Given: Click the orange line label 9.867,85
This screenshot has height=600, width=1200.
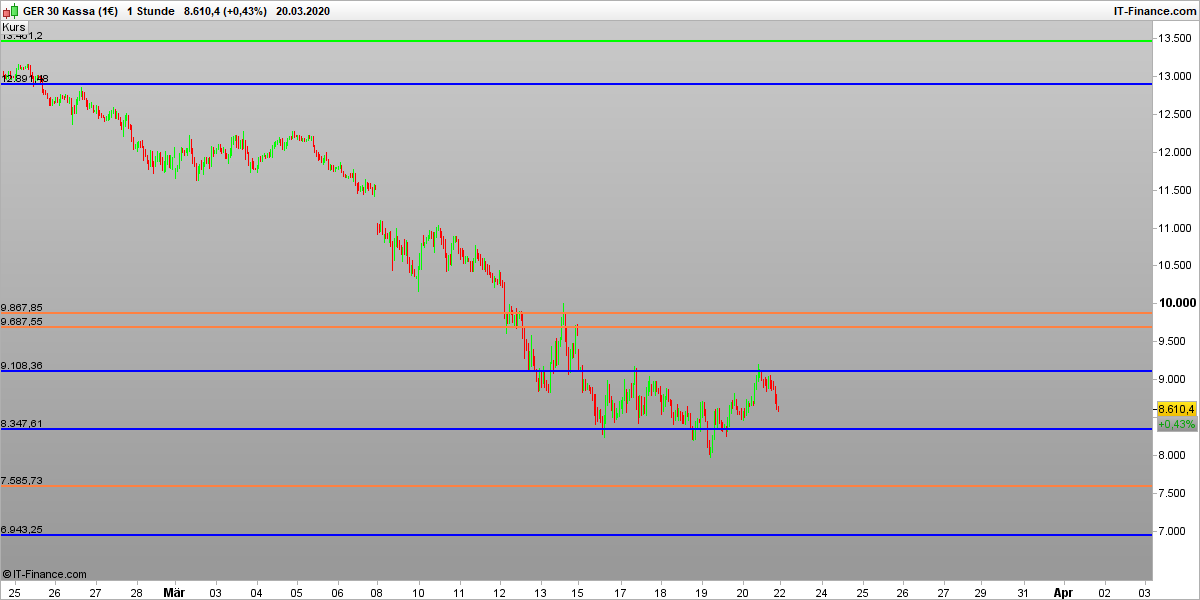Looking at the screenshot, I should (22, 307).
